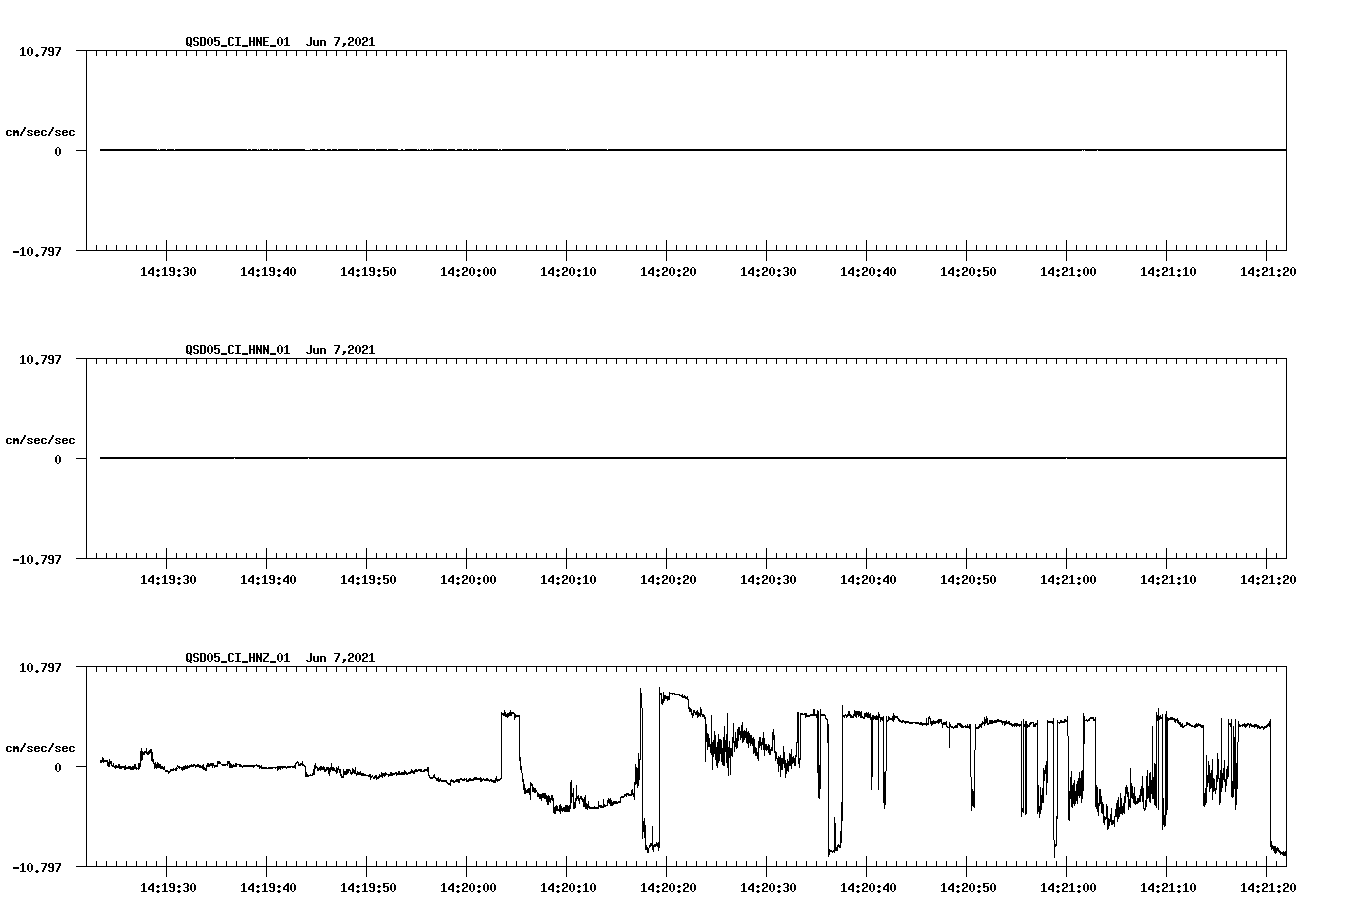Click 14:21:20 label under the HNE plot
This screenshot has width=1358, height=924.
coord(1268,271)
